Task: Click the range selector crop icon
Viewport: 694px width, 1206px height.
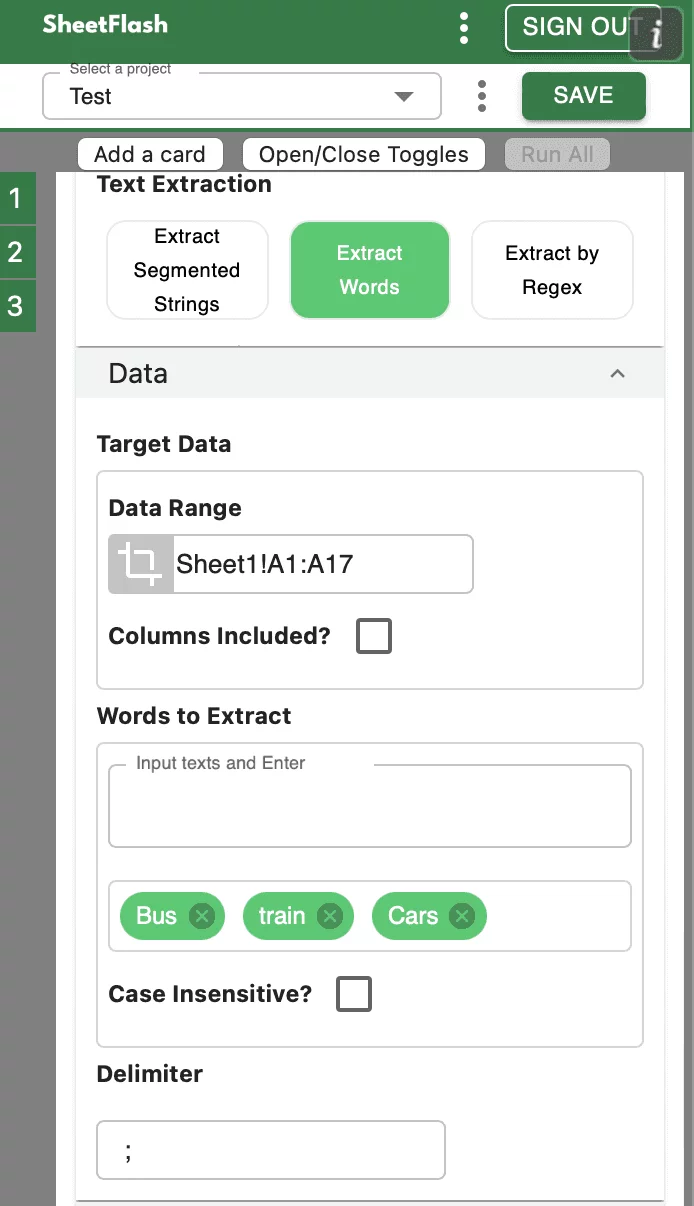Action: pos(141,564)
